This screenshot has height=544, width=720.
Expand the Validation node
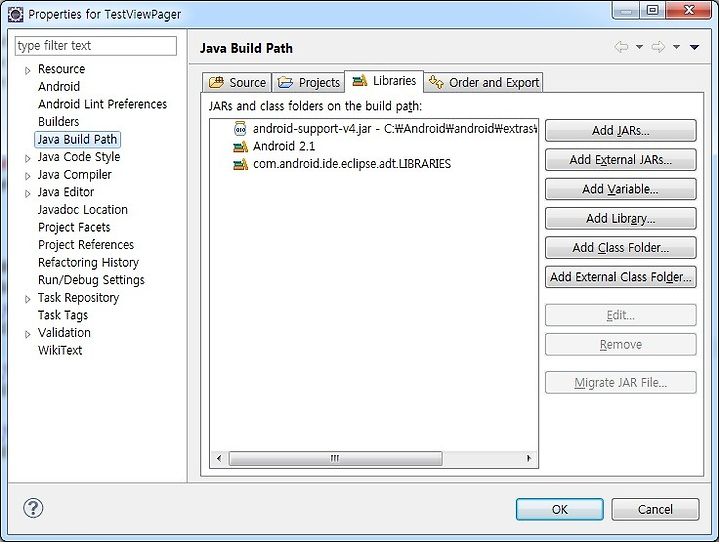click(x=28, y=334)
